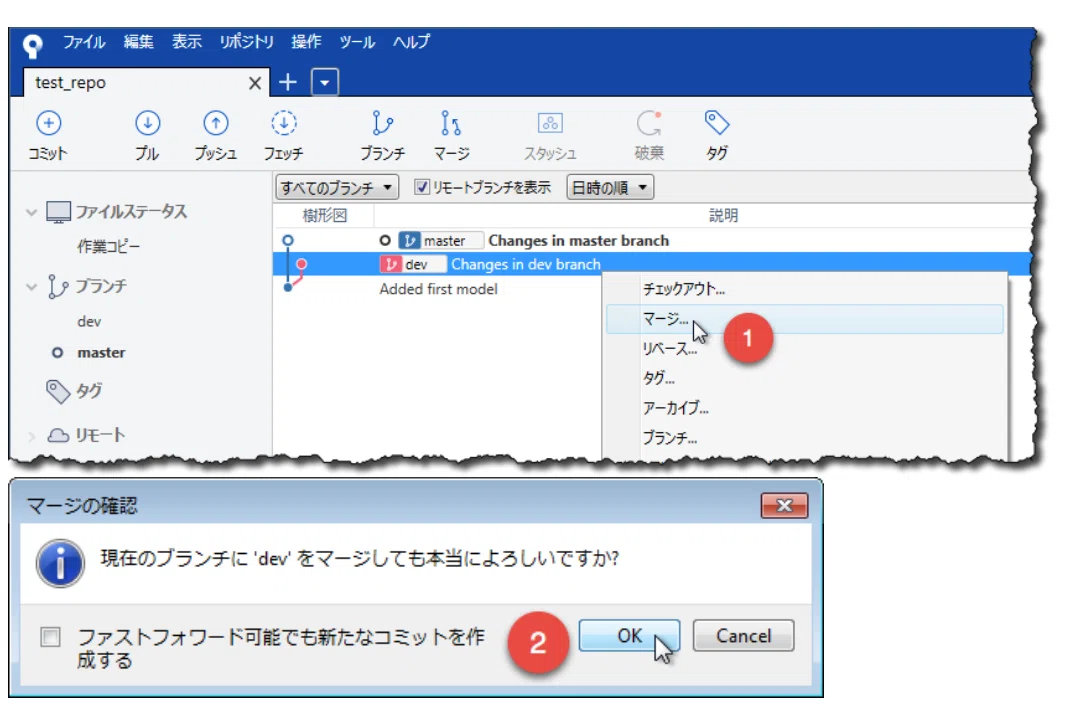Click the master commit graph node

288,240
